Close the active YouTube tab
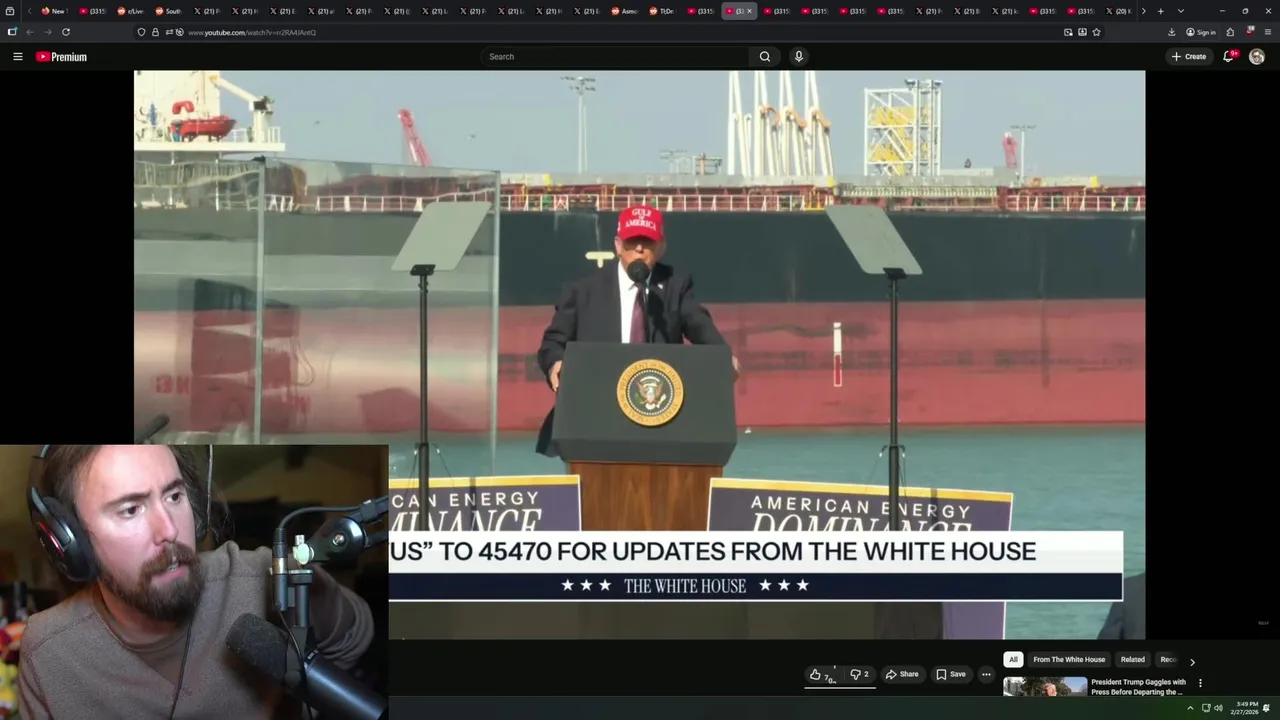1280x720 pixels. pyautogui.click(x=749, y=11)
